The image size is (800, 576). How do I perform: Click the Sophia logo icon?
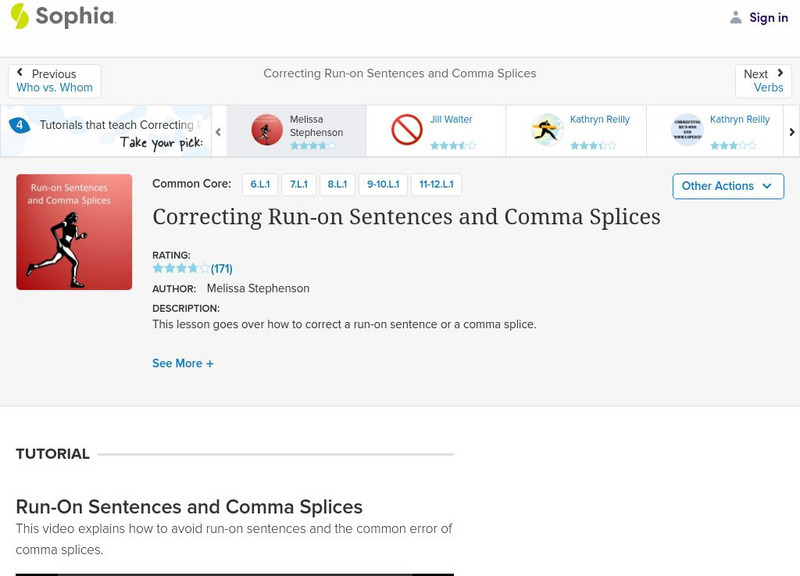point(20,16)
